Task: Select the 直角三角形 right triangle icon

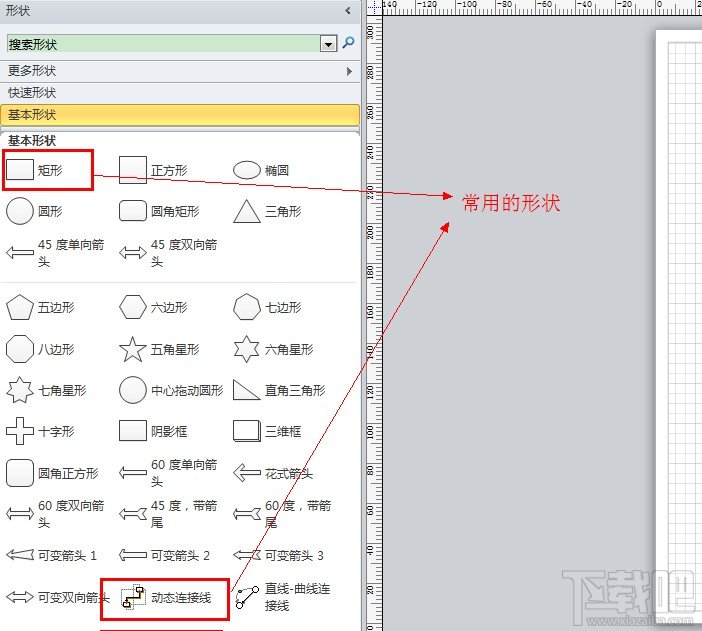Action: 247,391
